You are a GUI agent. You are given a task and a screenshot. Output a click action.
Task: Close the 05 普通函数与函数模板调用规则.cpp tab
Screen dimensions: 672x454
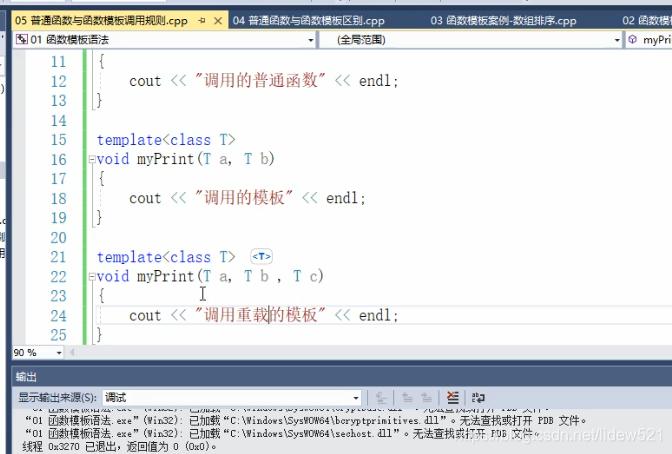(x=218, y=20)
